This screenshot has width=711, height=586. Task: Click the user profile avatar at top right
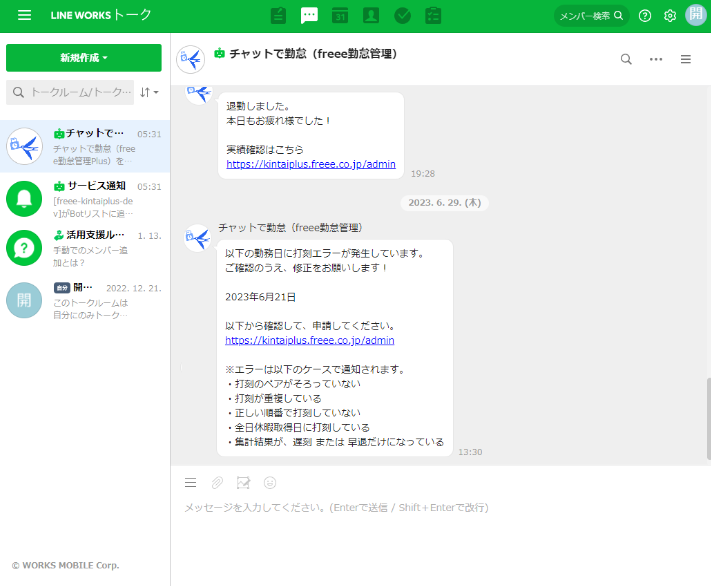(696, 15)
